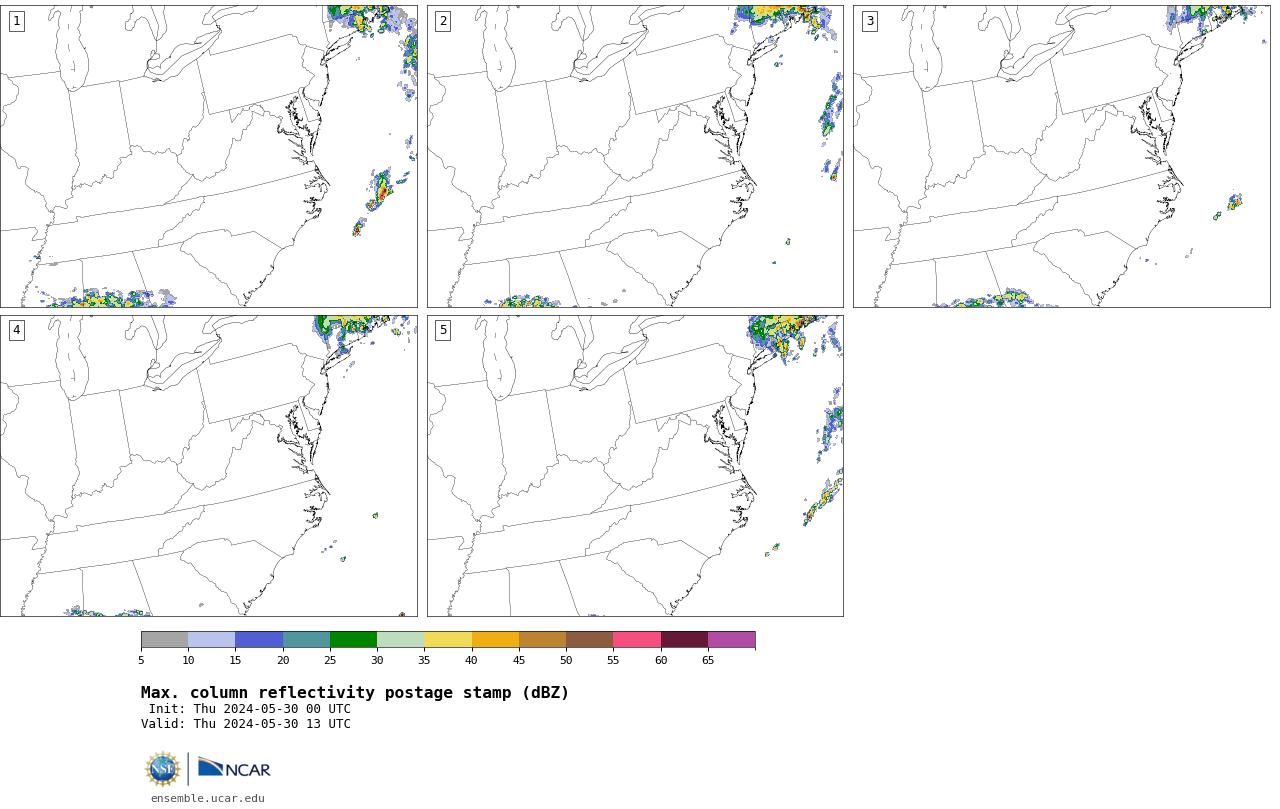
Task: Click the light lavender 10-15 dBZ swatch
Action: point(212,640)
